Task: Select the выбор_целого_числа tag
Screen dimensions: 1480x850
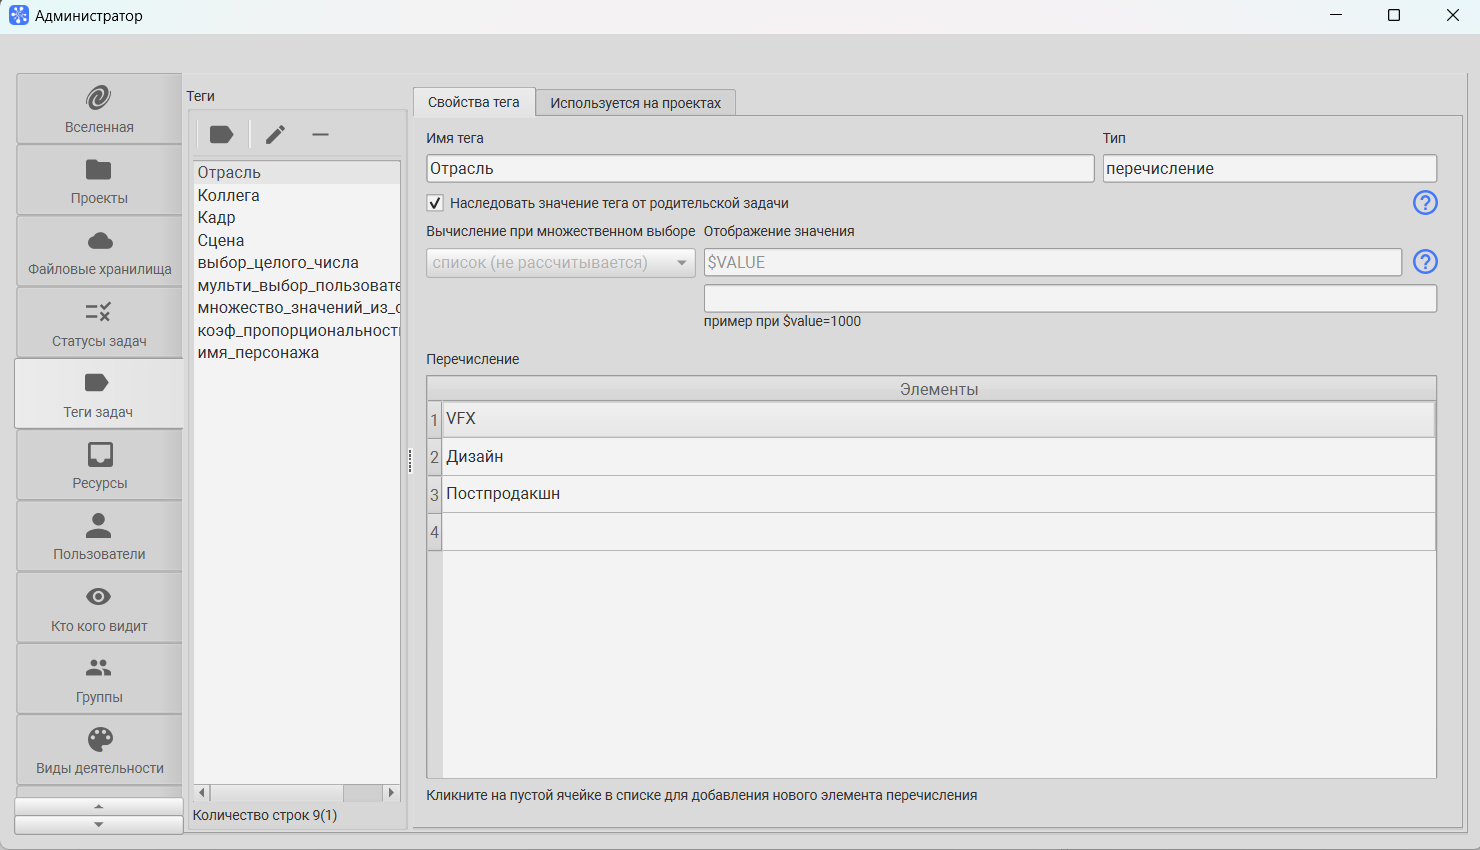Action: (x=297, y=262)
